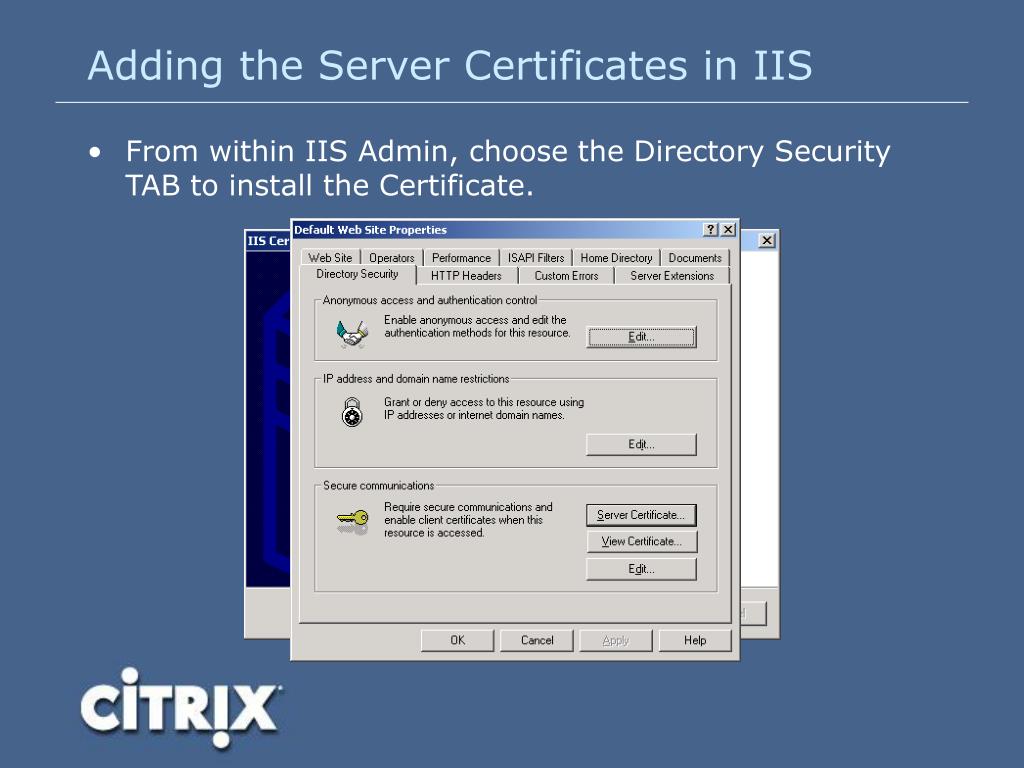Open the HTTP Headers tab
The width and height of the screenshot is (1024, 768).
[x=466, y=276]
